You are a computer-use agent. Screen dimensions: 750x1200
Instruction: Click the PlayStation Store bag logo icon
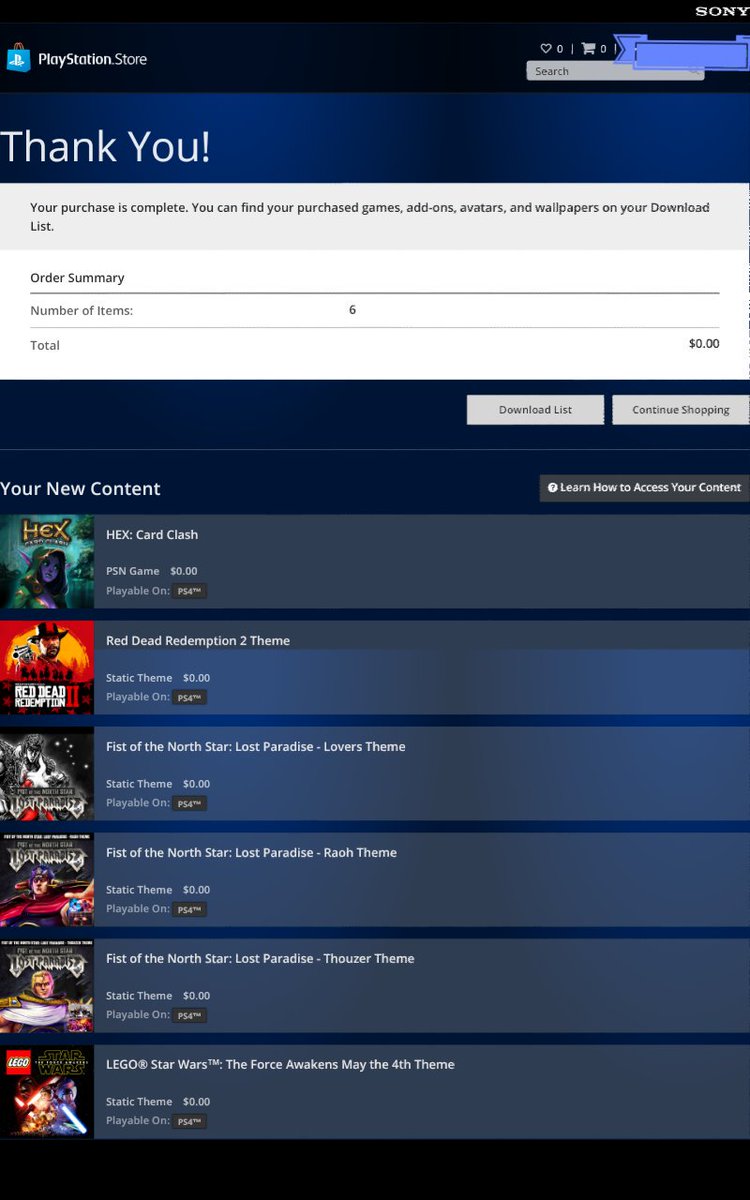[x=18, y=58]
